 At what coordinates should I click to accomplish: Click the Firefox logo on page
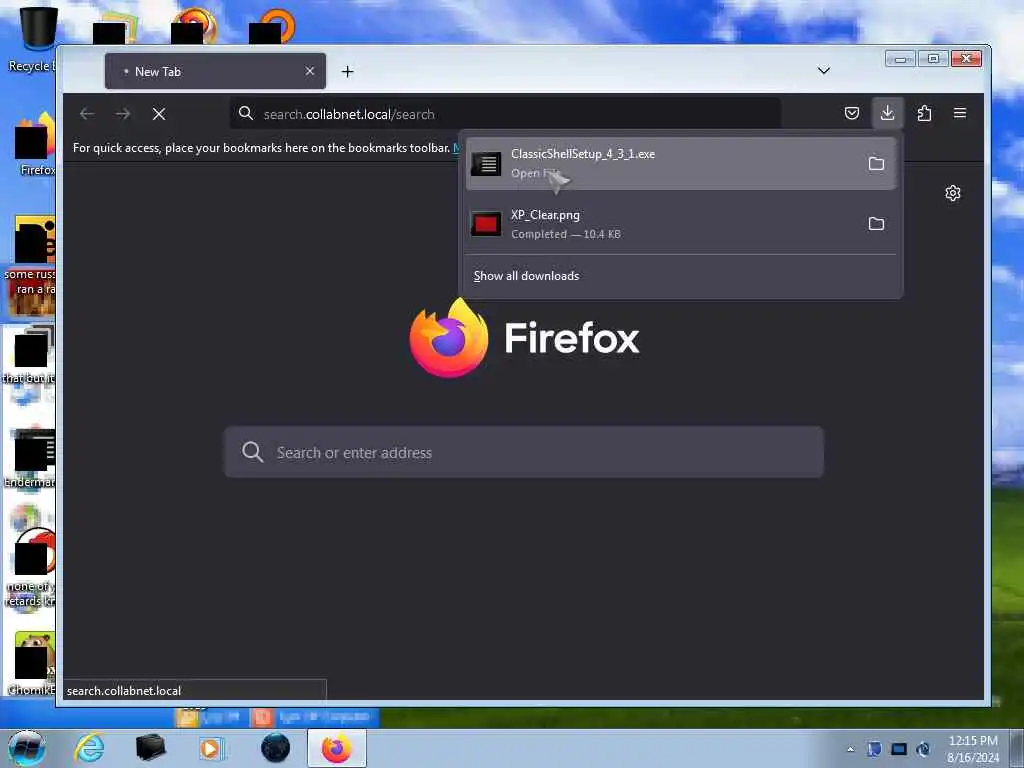point(449,338)
